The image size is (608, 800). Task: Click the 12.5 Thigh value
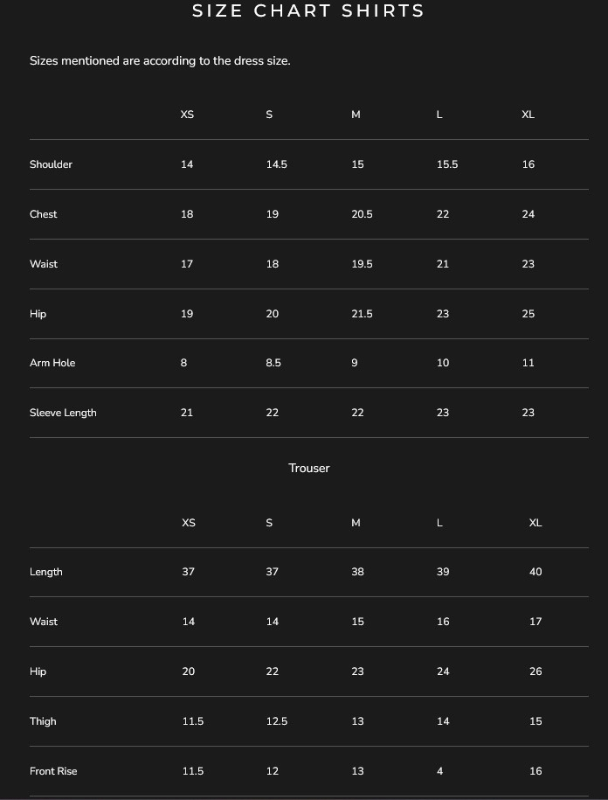(x=276, y=721)
